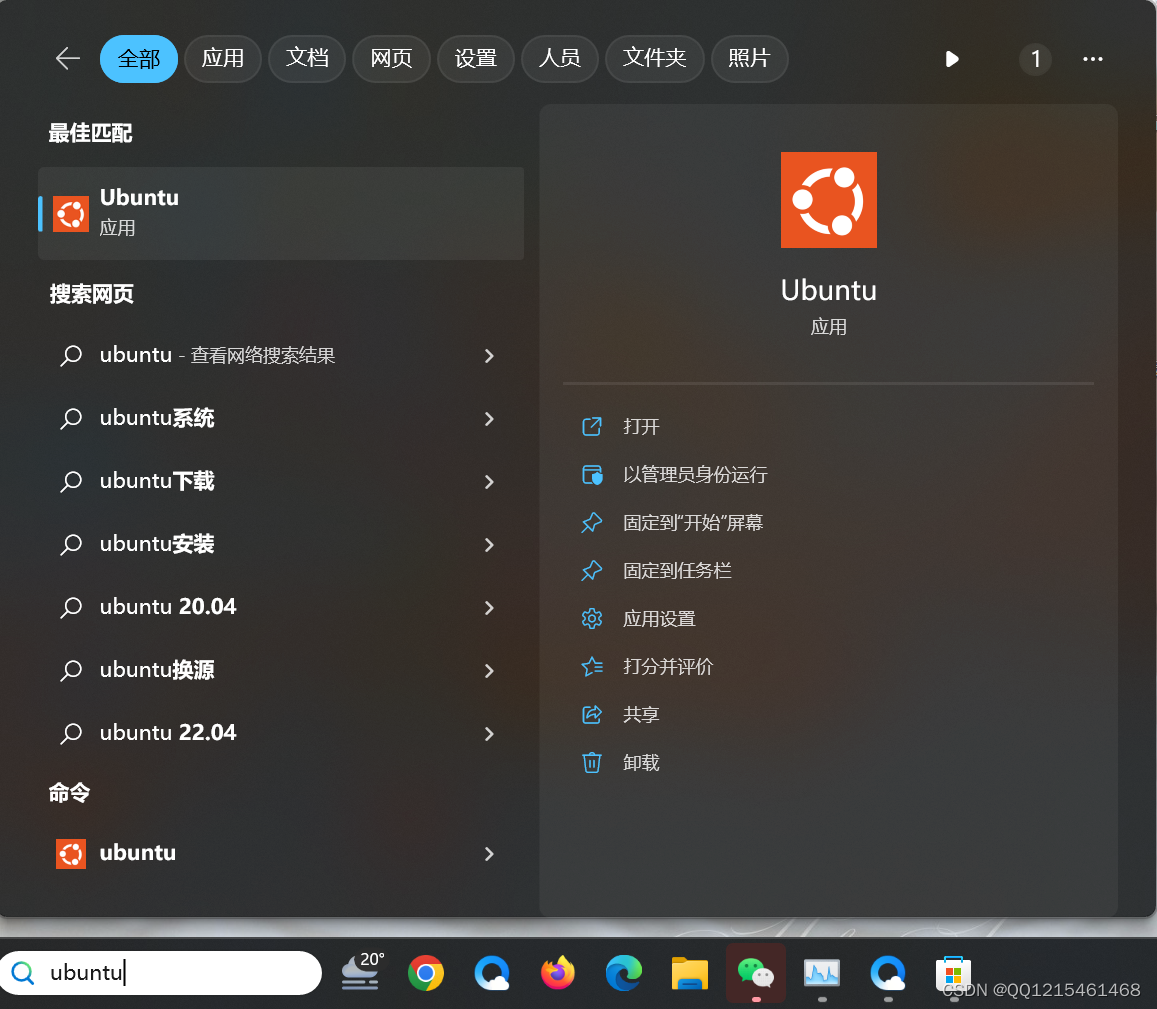Click the trash icon next to 卸载
Image resolution: width=1157 pixels, height=1009 pixels.
coord(592,762)
